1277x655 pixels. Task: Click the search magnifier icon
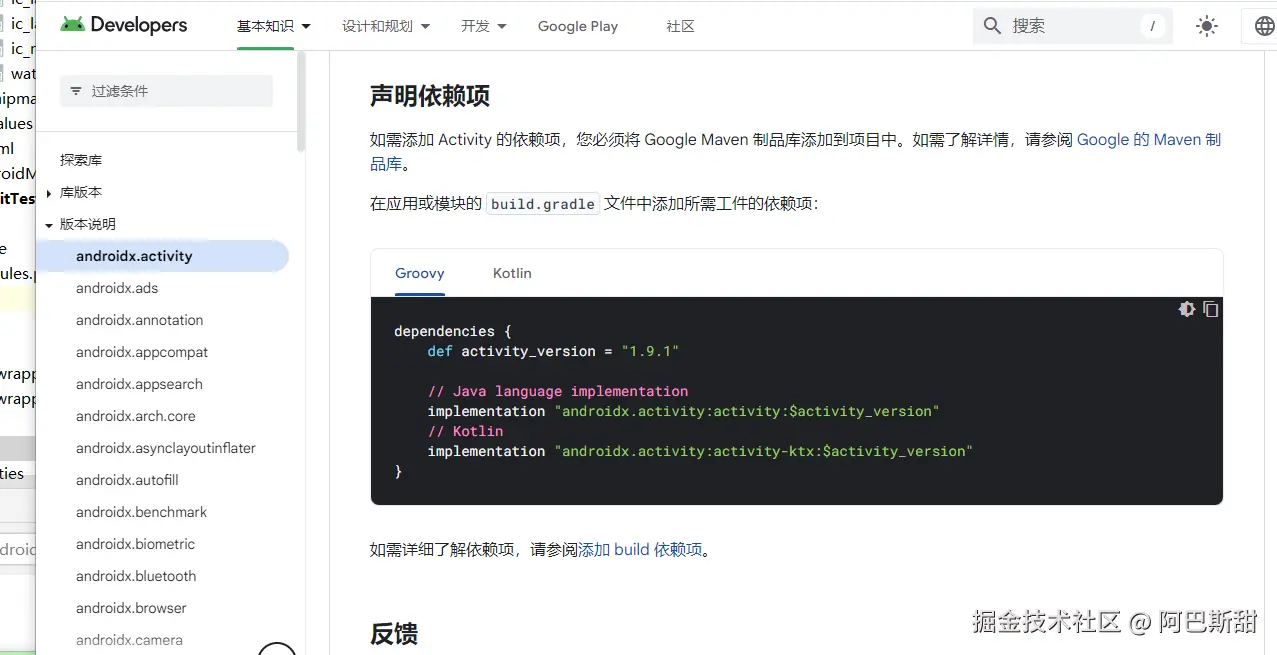pos(992,26)
